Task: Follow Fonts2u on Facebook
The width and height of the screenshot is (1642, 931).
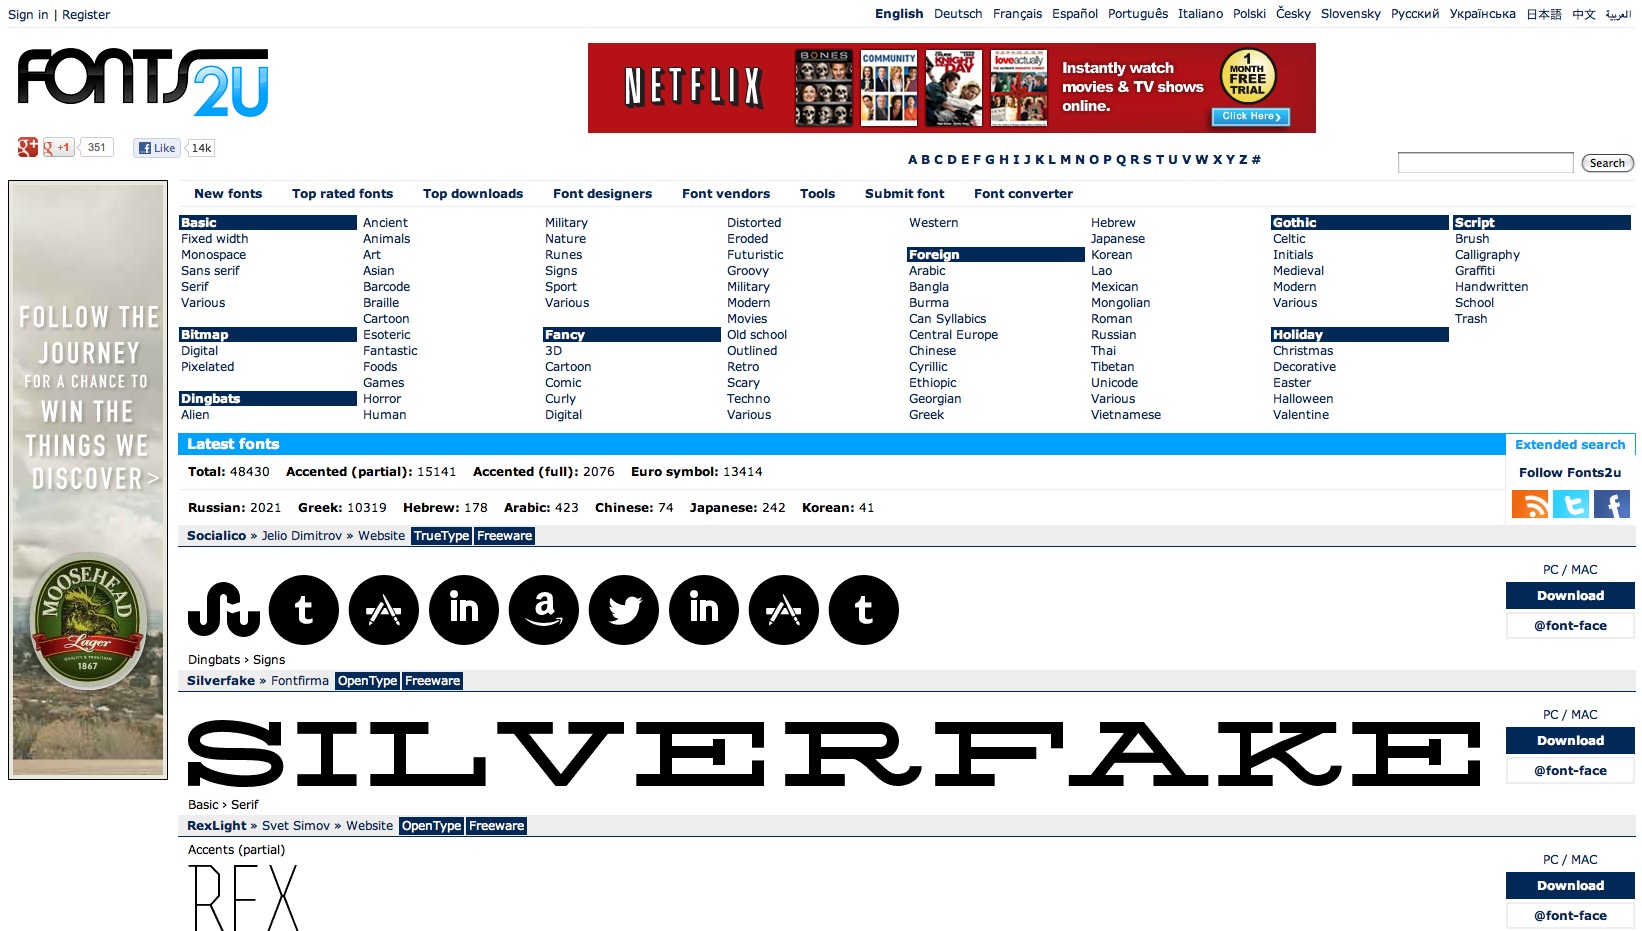Action: tap(1611, 505)
